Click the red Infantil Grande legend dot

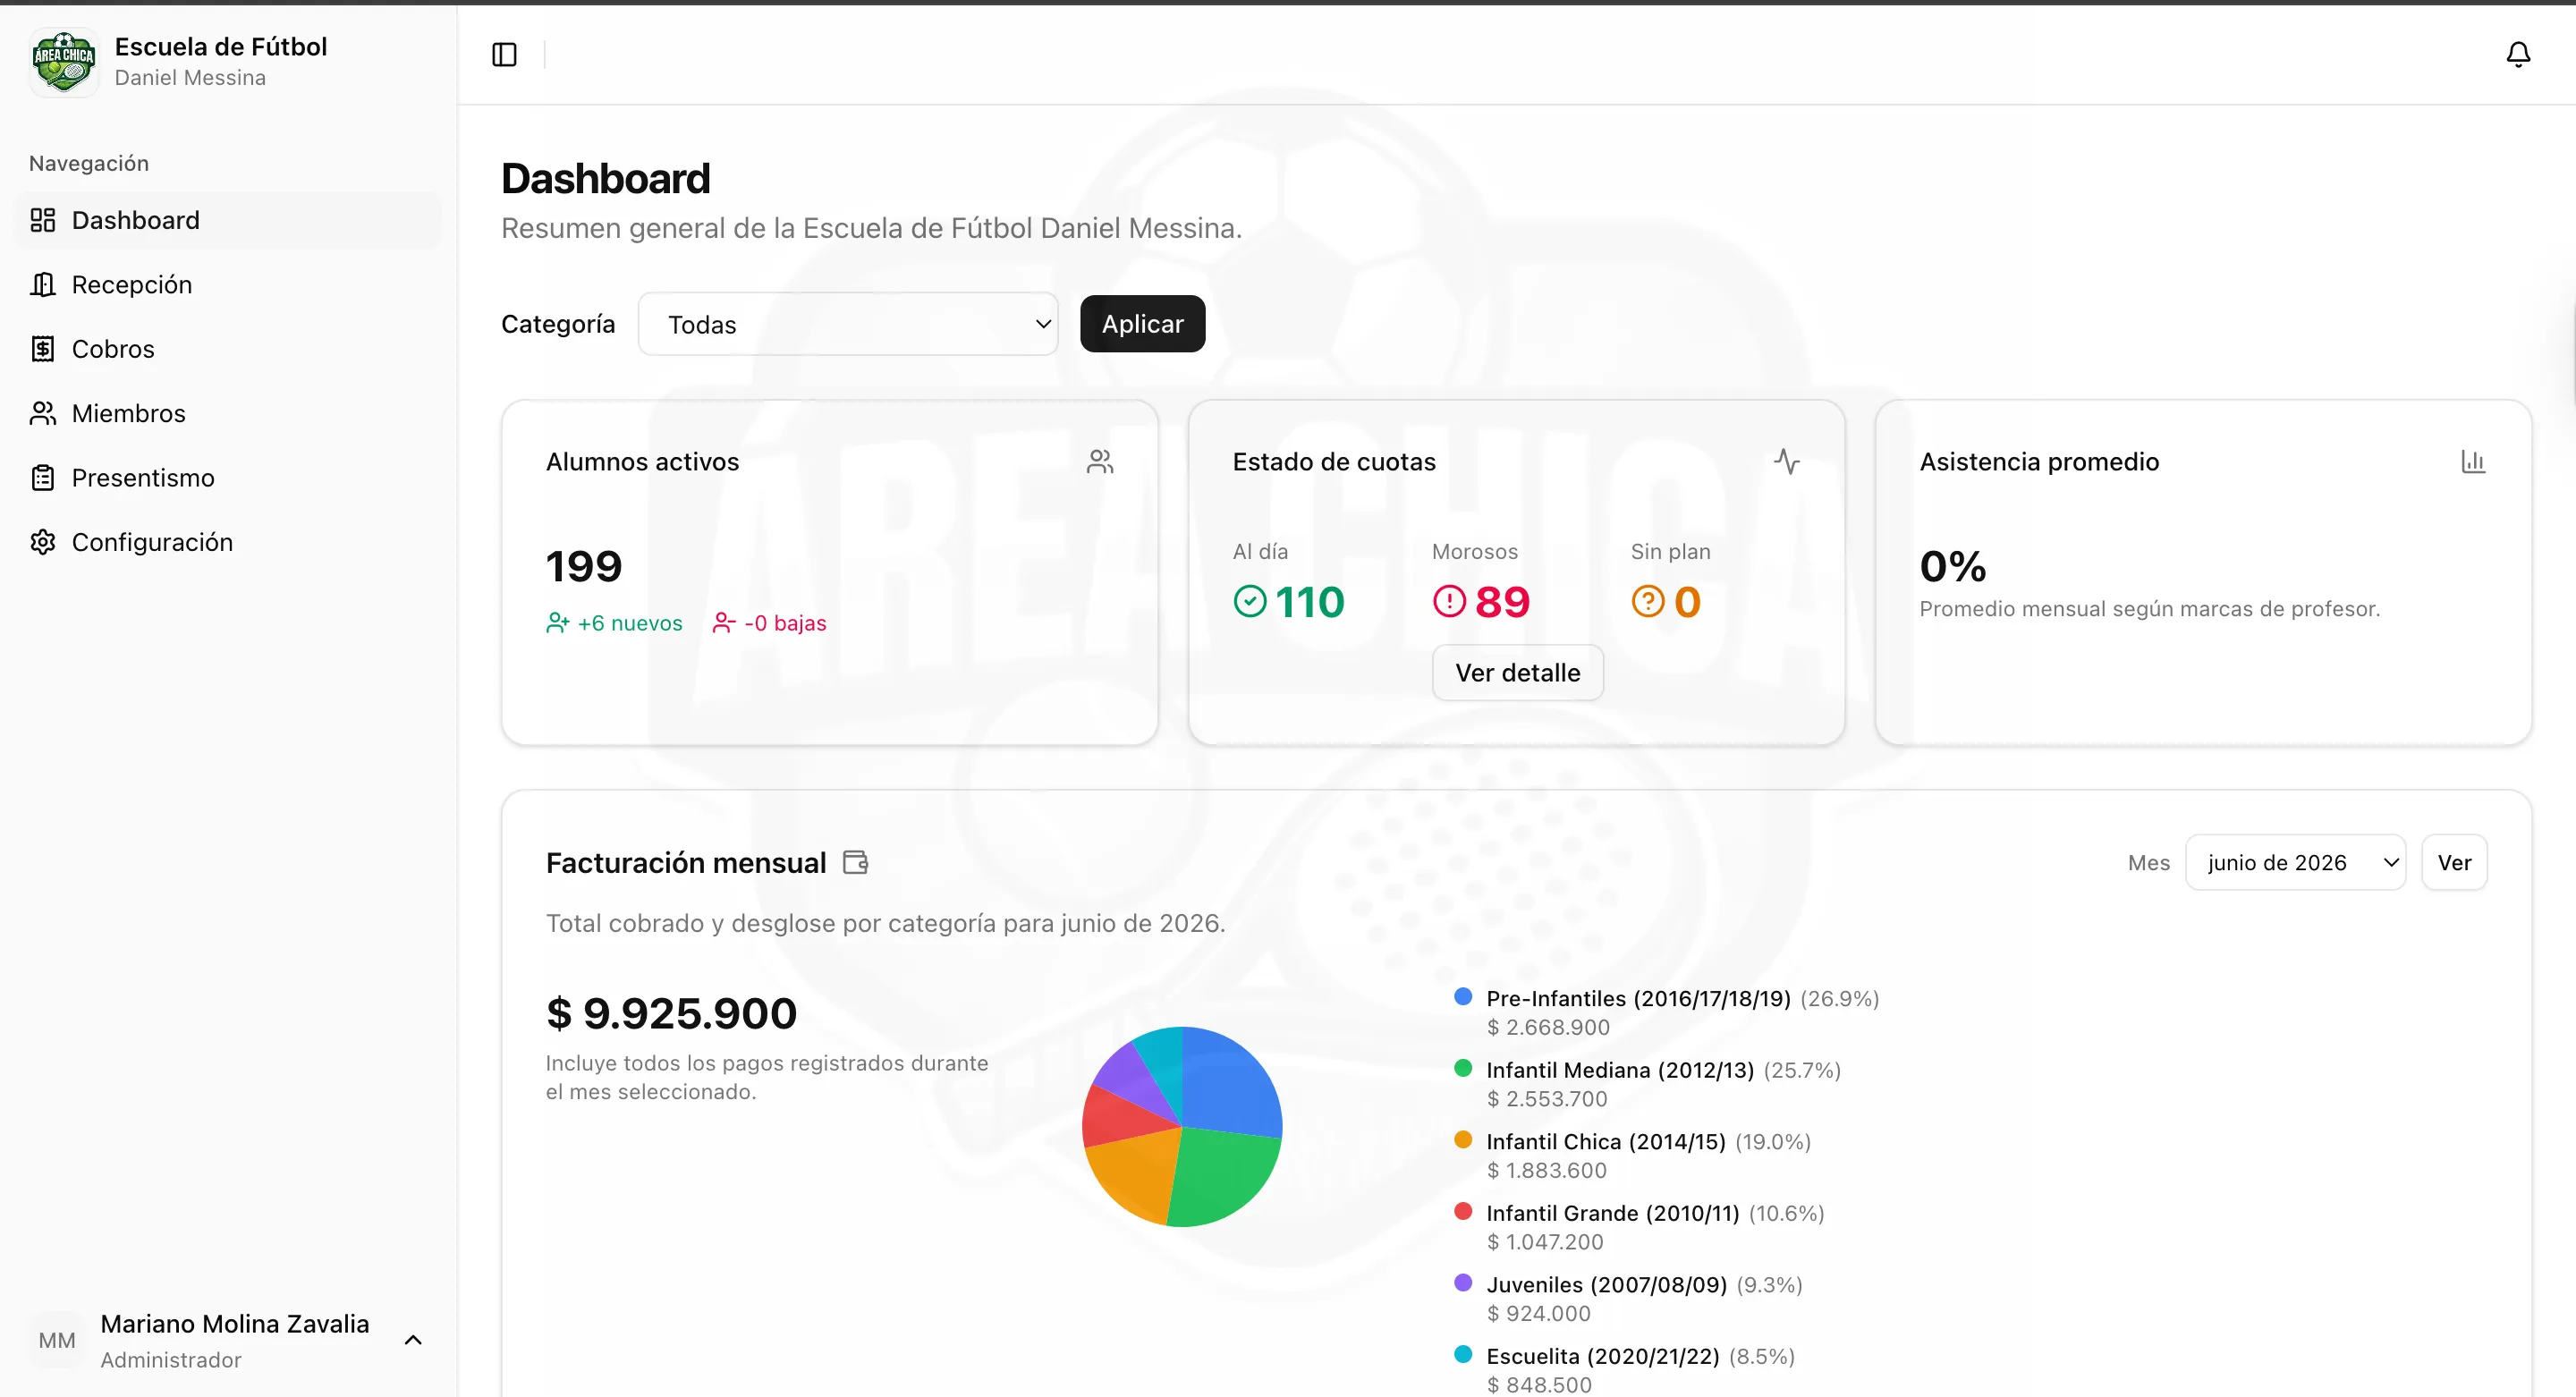pyautogui.click(x=1463, y=1211)
